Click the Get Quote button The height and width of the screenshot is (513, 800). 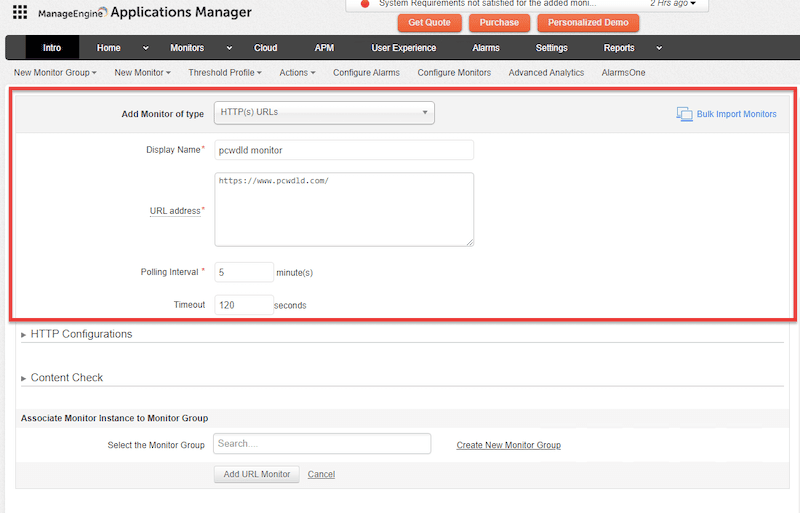click(x=429, y=22)
